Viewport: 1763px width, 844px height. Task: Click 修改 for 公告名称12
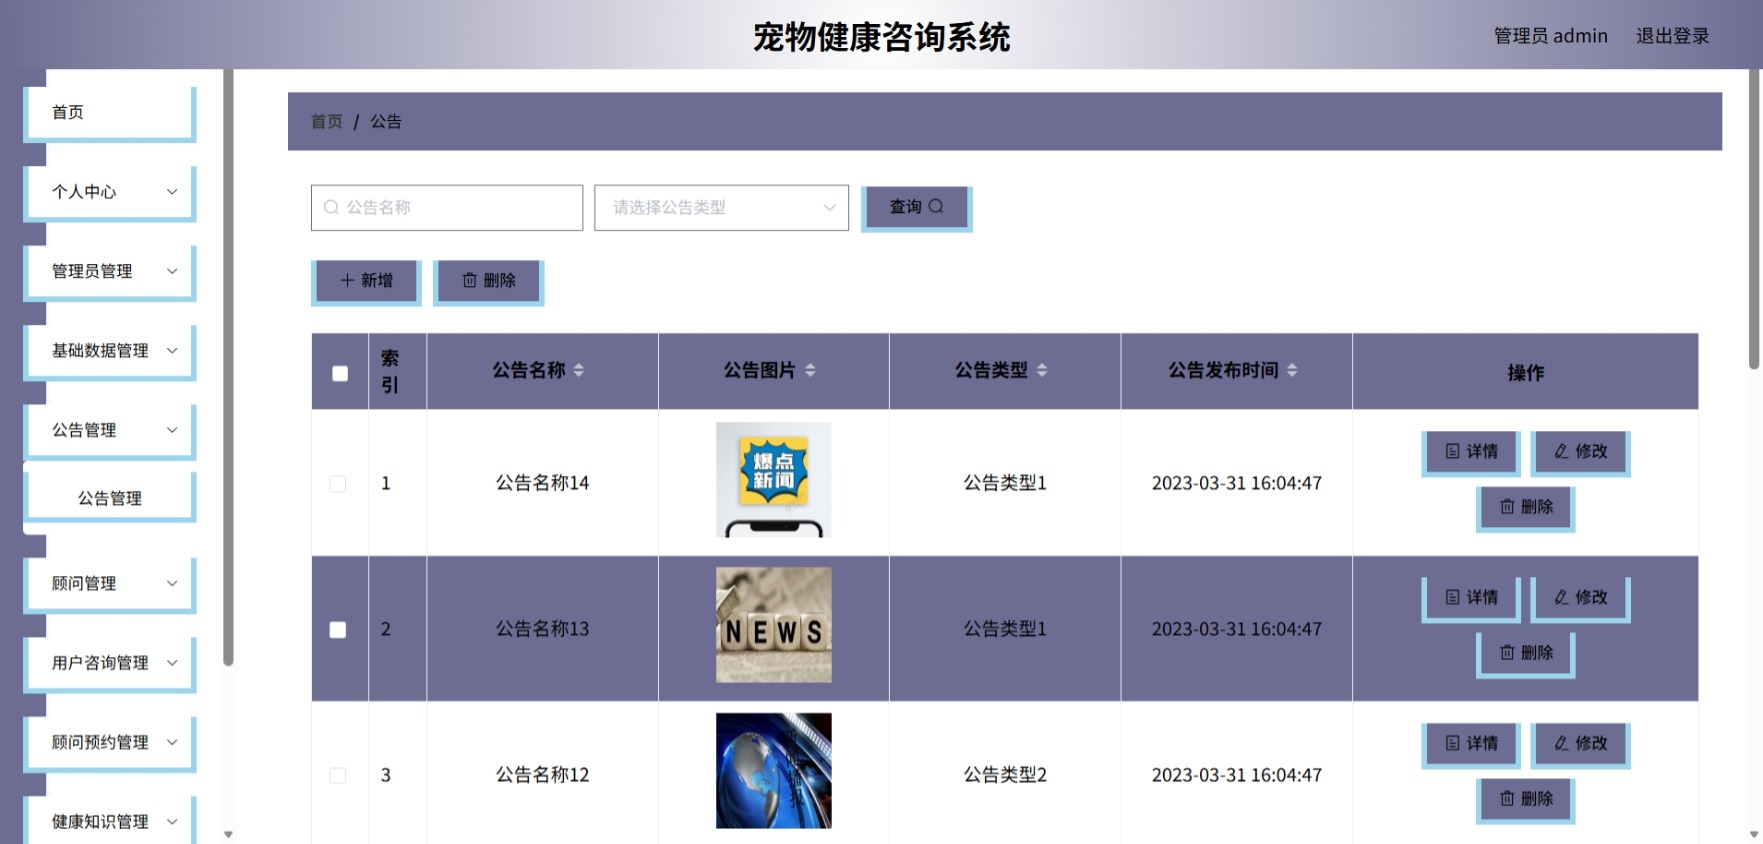[1581, 744]
